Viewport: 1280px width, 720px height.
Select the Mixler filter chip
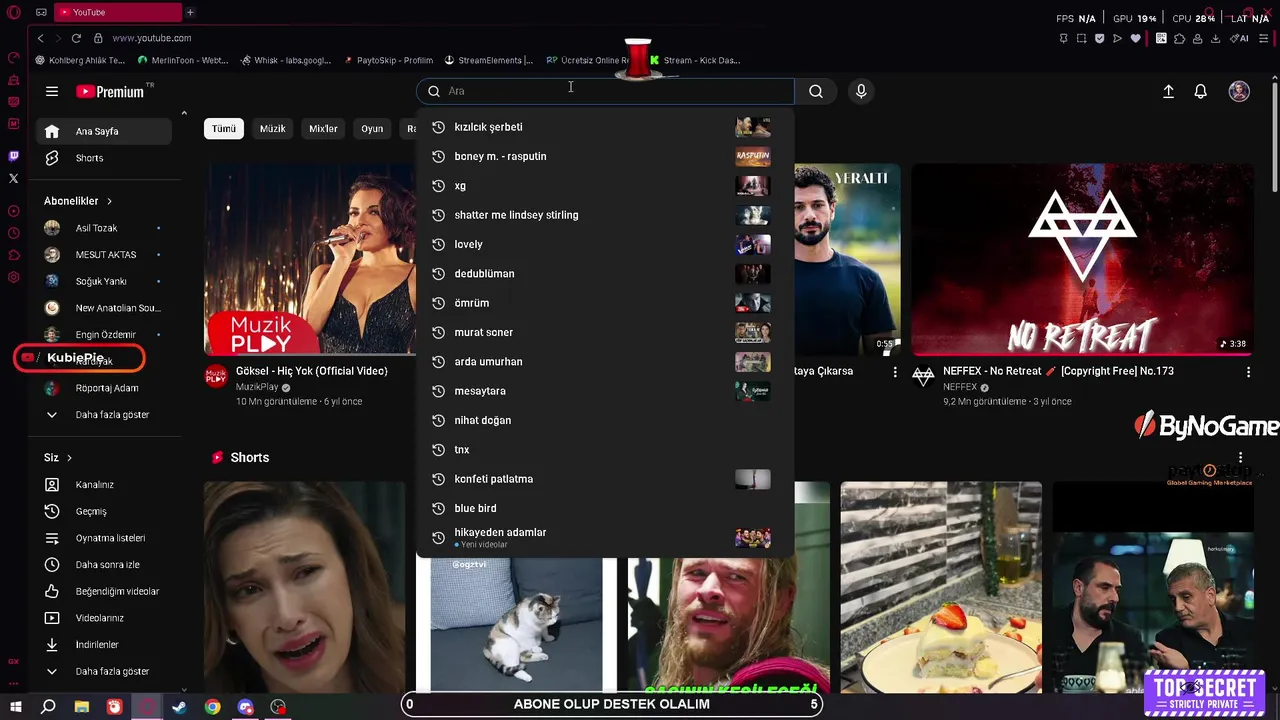pos(323,129)
